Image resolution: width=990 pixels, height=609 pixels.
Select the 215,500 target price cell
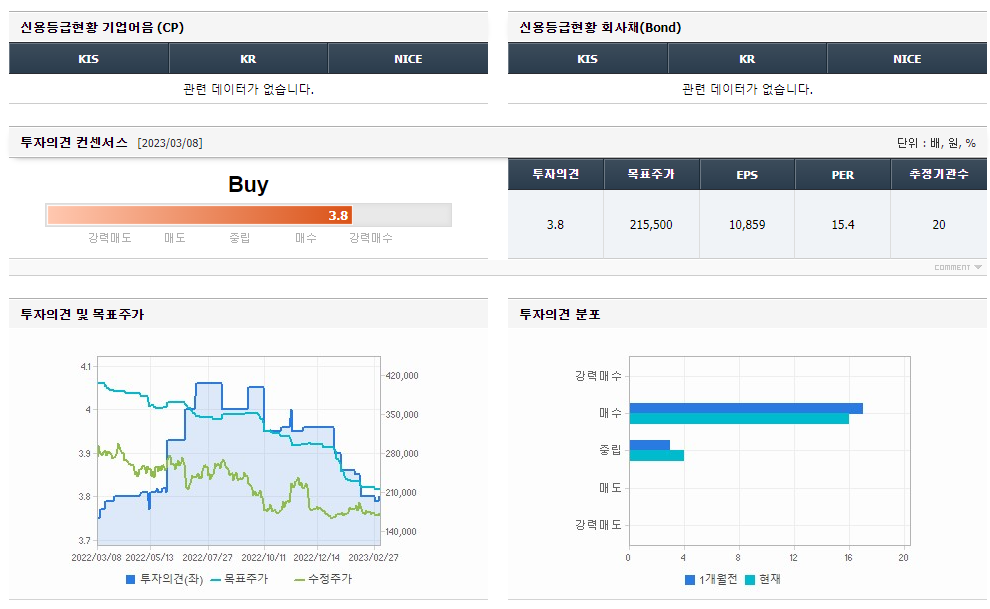652,225
